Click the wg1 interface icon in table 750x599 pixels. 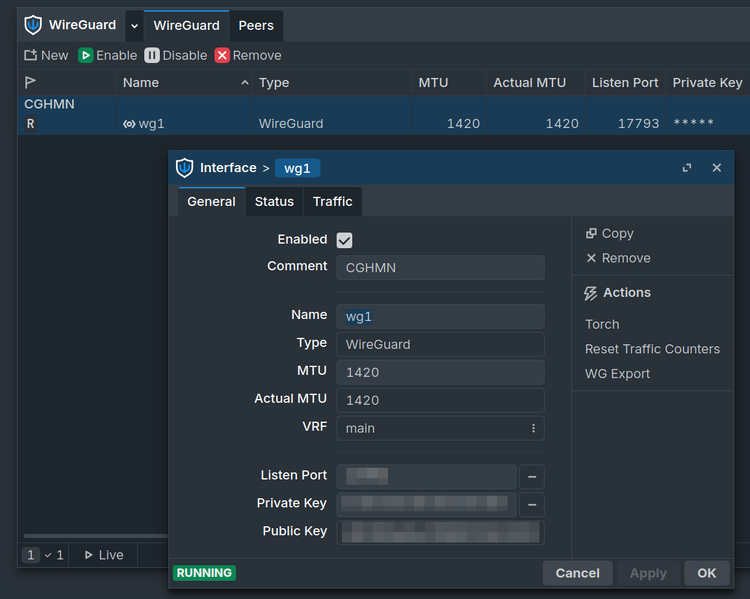click(129, 124)
